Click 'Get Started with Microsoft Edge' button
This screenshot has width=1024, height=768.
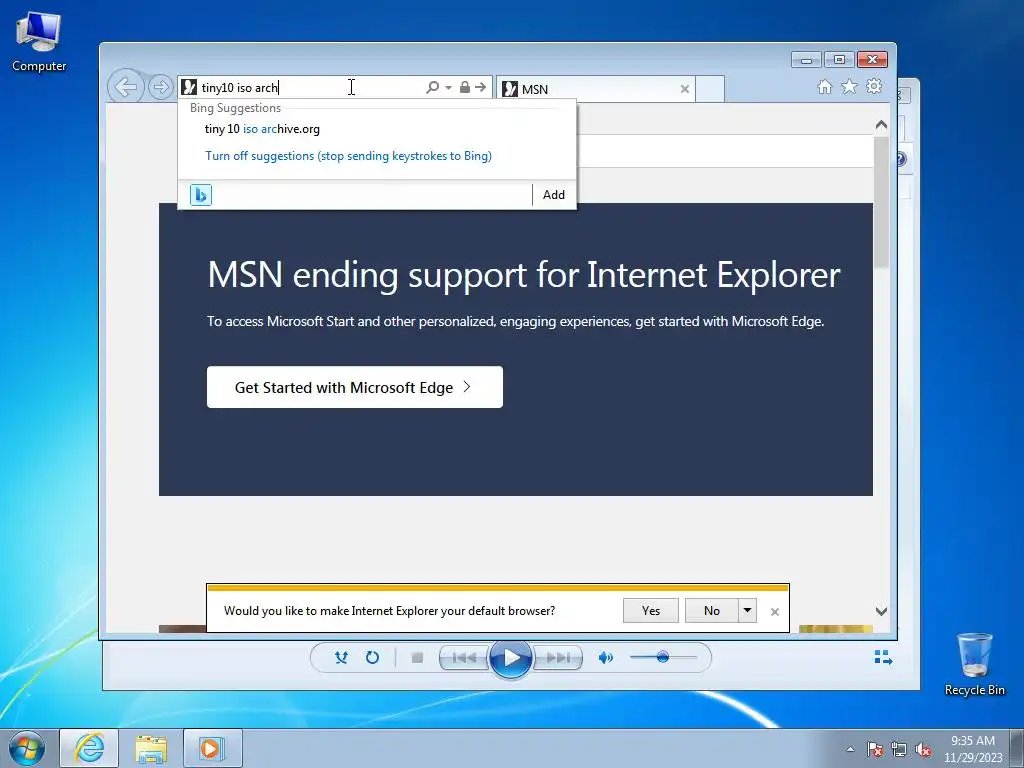[355, 387]
